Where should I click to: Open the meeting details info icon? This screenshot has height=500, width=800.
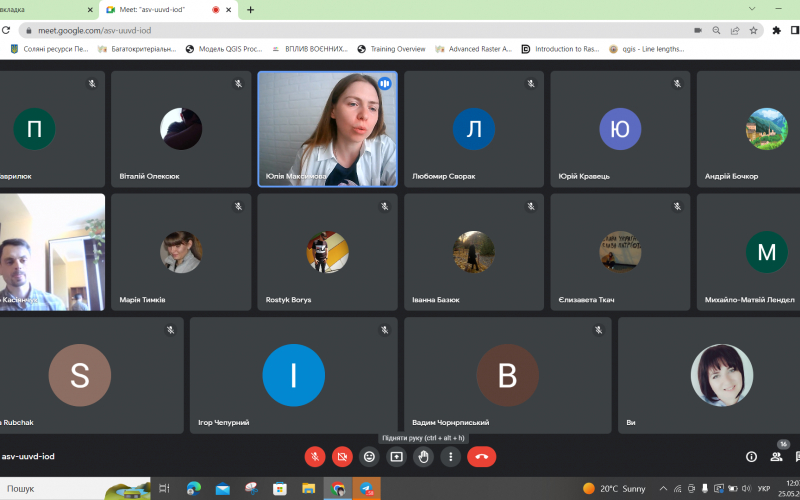[751, 457]
